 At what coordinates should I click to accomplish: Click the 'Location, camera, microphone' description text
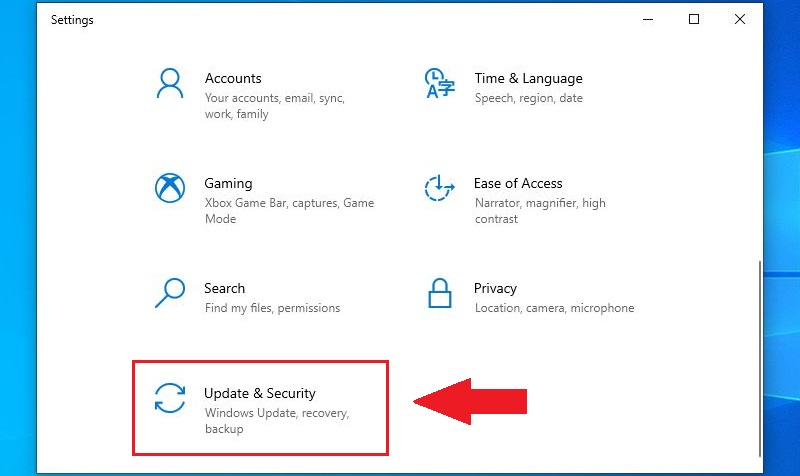pos(554,308)
